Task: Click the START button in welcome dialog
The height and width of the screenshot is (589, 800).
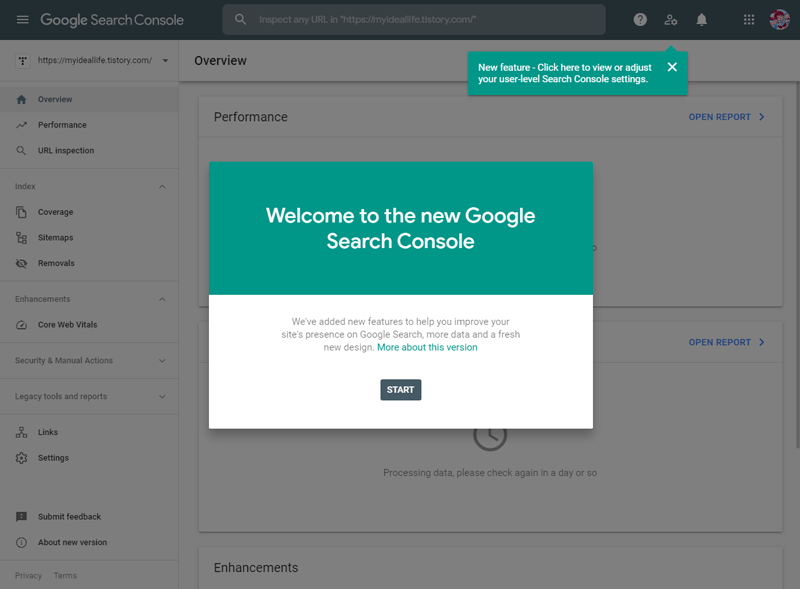Action: [x=401, y=390]
